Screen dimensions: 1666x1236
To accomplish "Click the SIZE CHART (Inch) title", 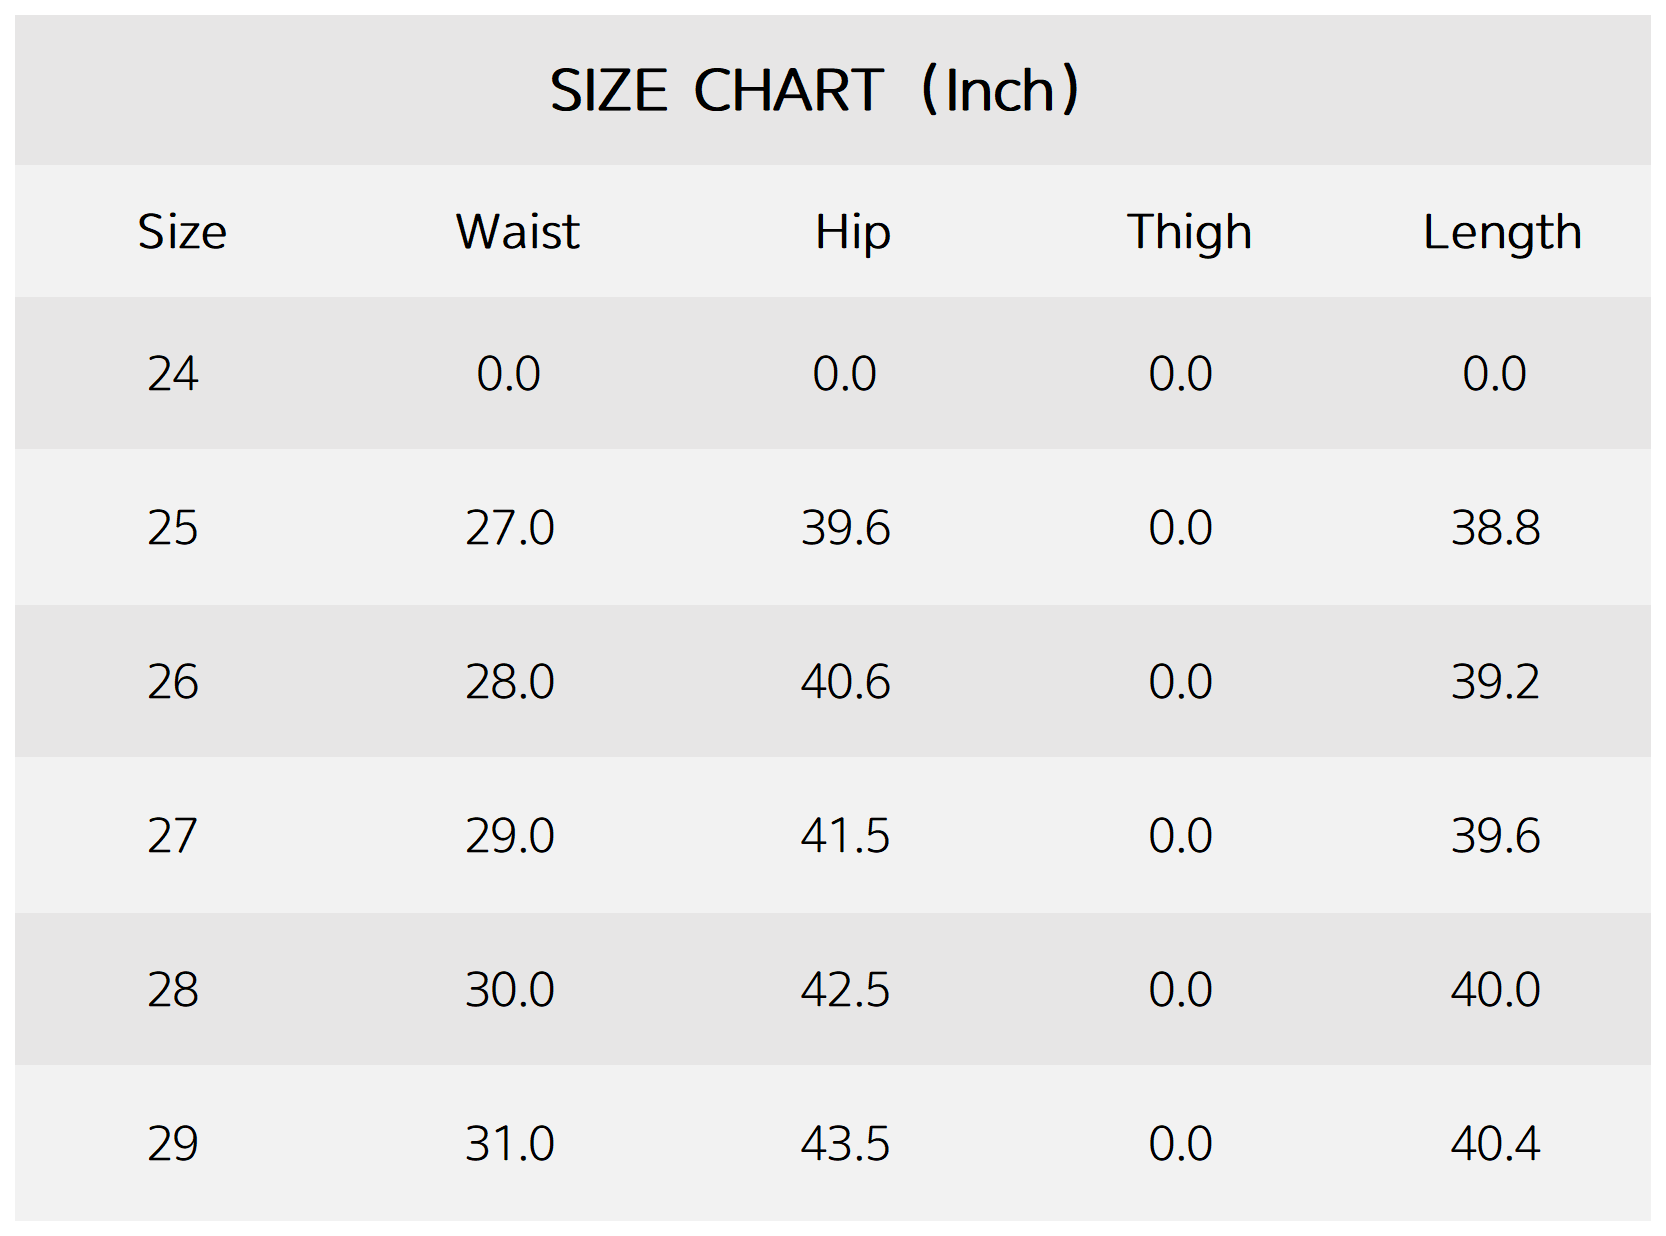I will coord(815,90).
